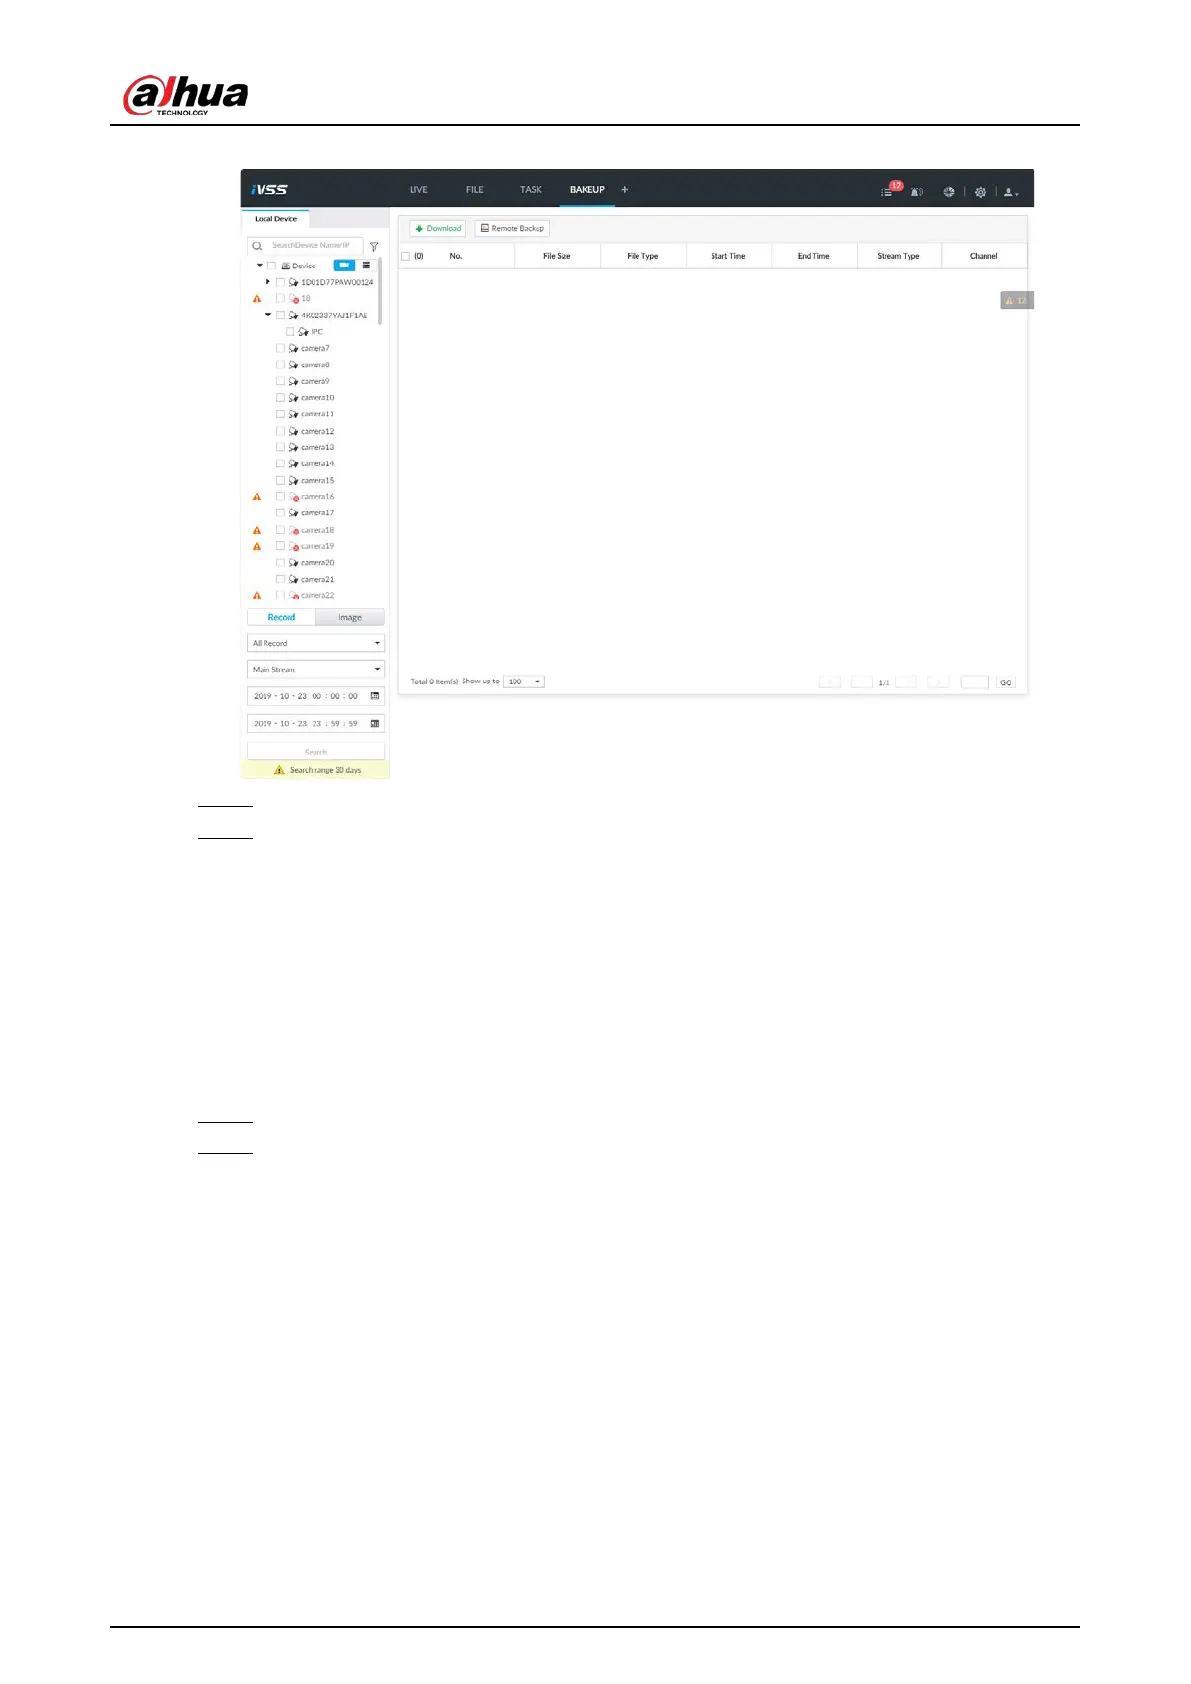Click the device tree vertical scrollbar
Screen dimensions: 1191x1684
pyautogui.click(x=380, y=293)
